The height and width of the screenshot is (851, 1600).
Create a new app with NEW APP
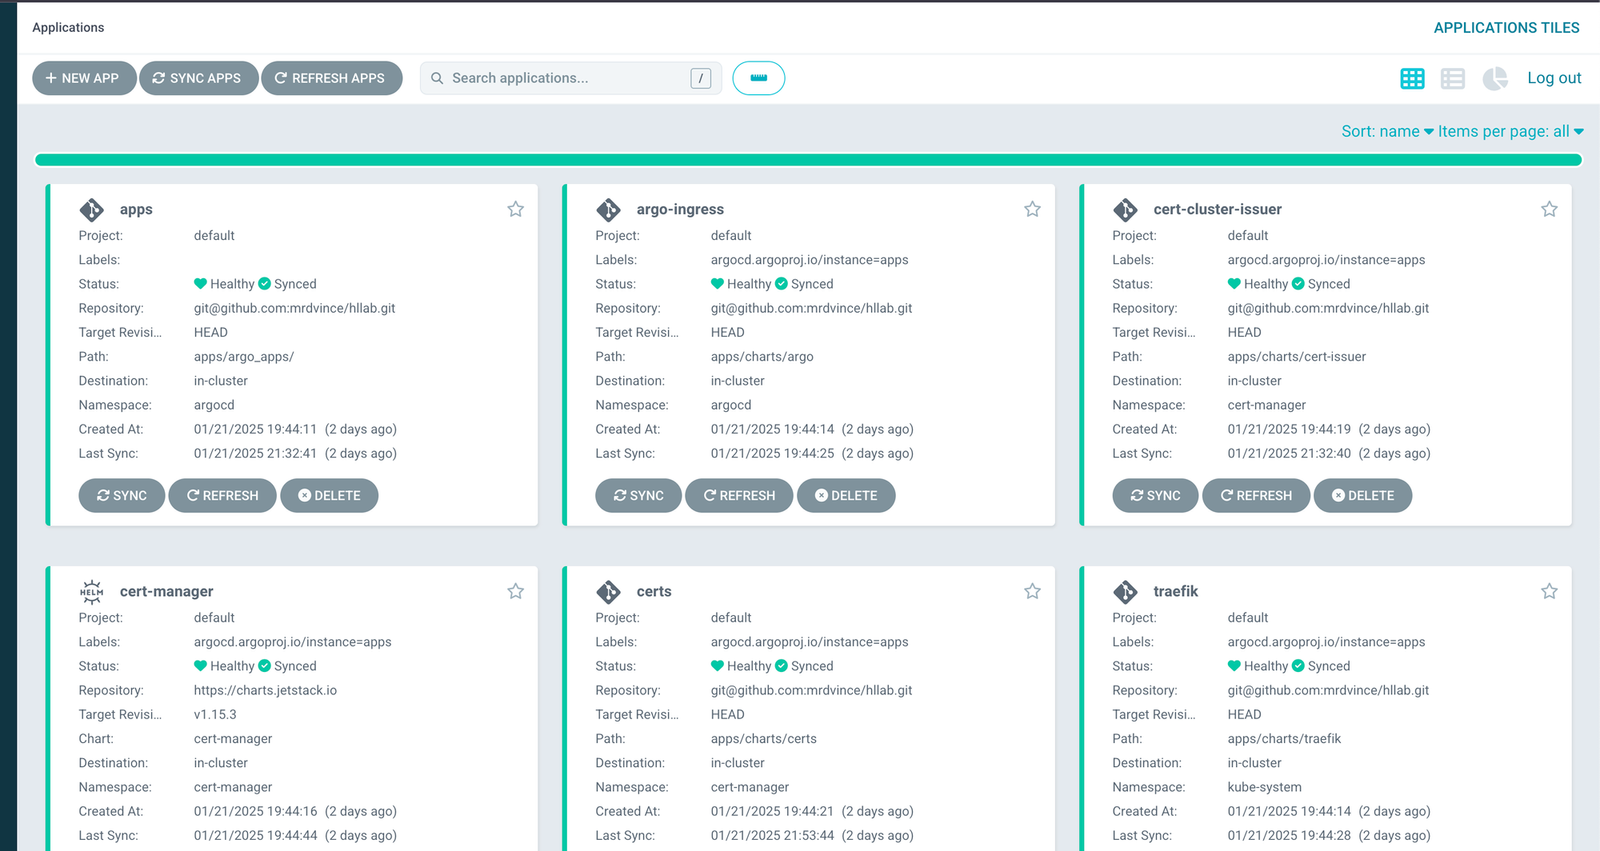[84, 78]
